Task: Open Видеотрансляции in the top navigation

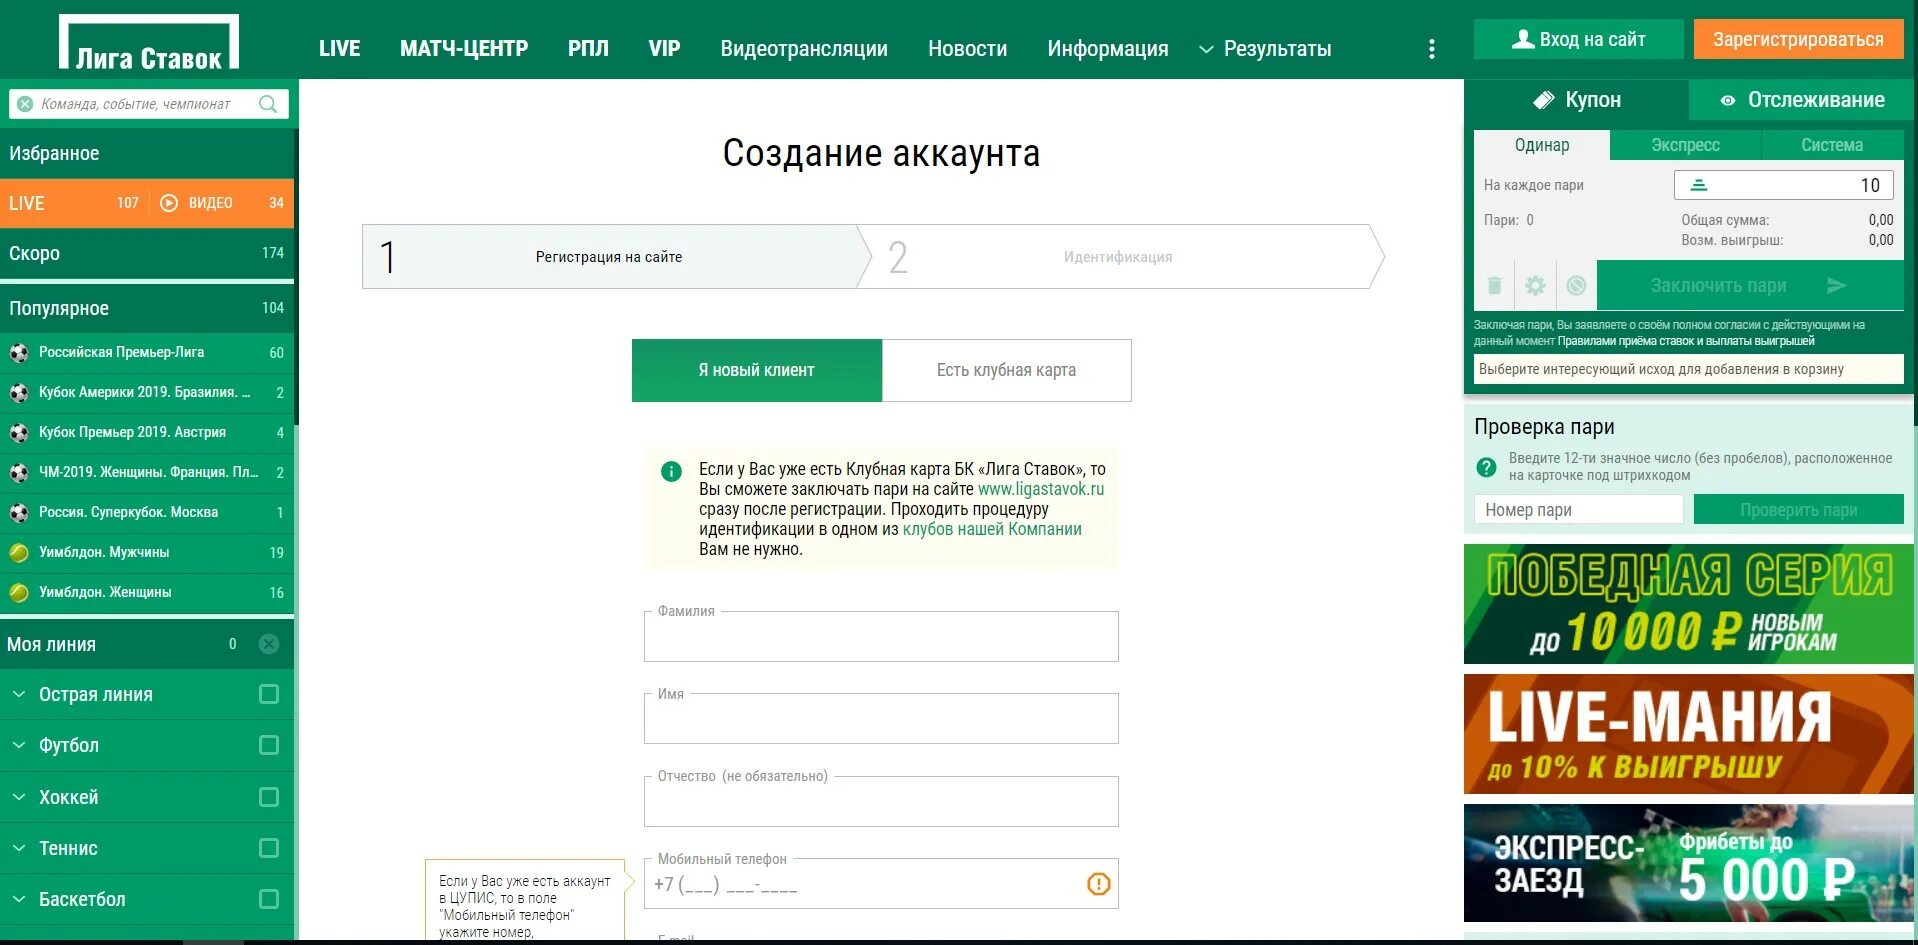Action: click(x=804, y=49)
